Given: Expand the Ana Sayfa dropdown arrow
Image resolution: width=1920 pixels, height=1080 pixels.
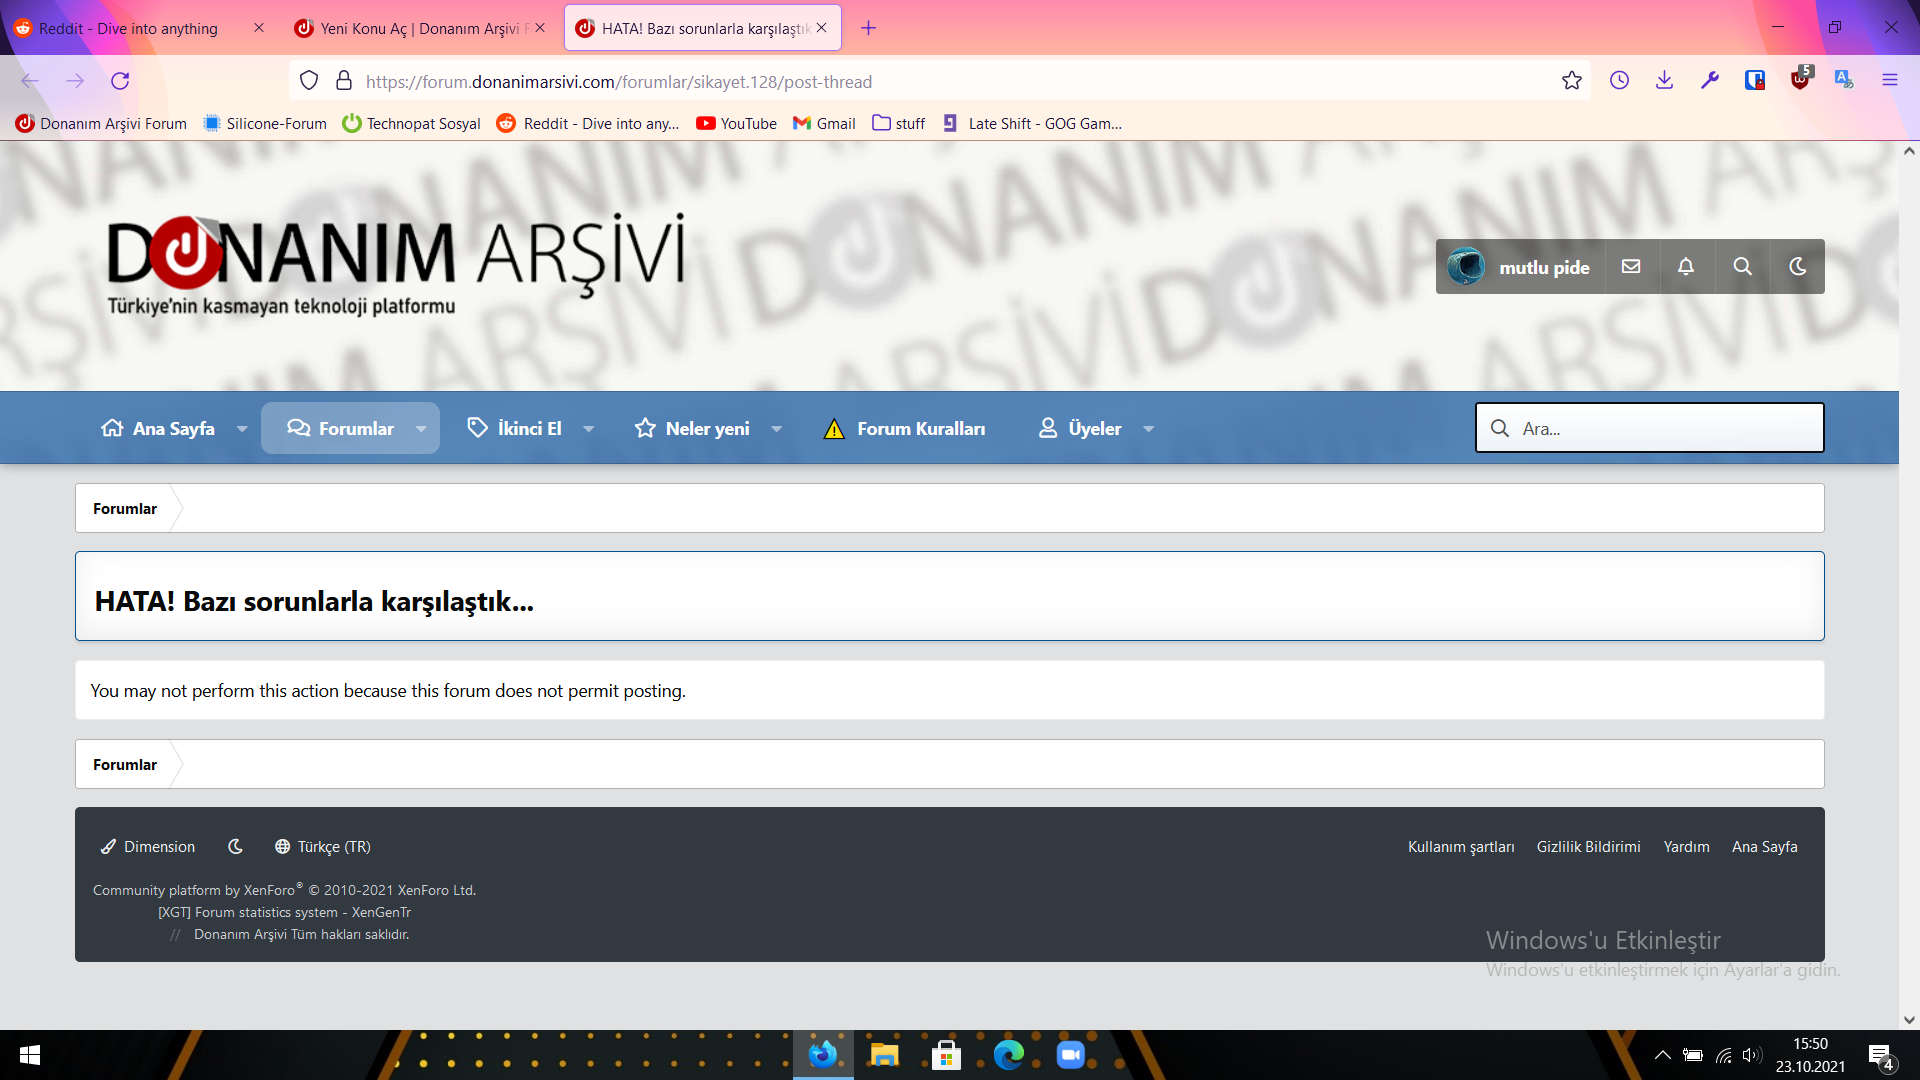Looking at the screenshot, I should pyautogui.click(x=242, y=429).
